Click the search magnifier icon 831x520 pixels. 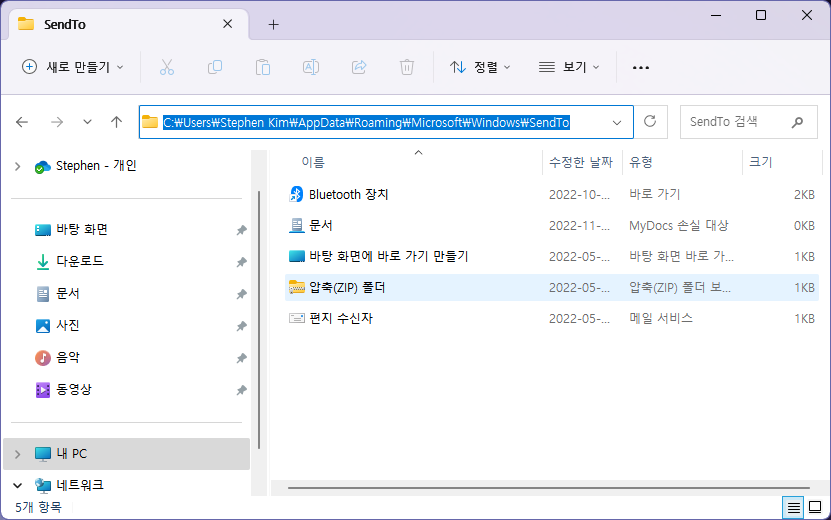coord(797,122)
